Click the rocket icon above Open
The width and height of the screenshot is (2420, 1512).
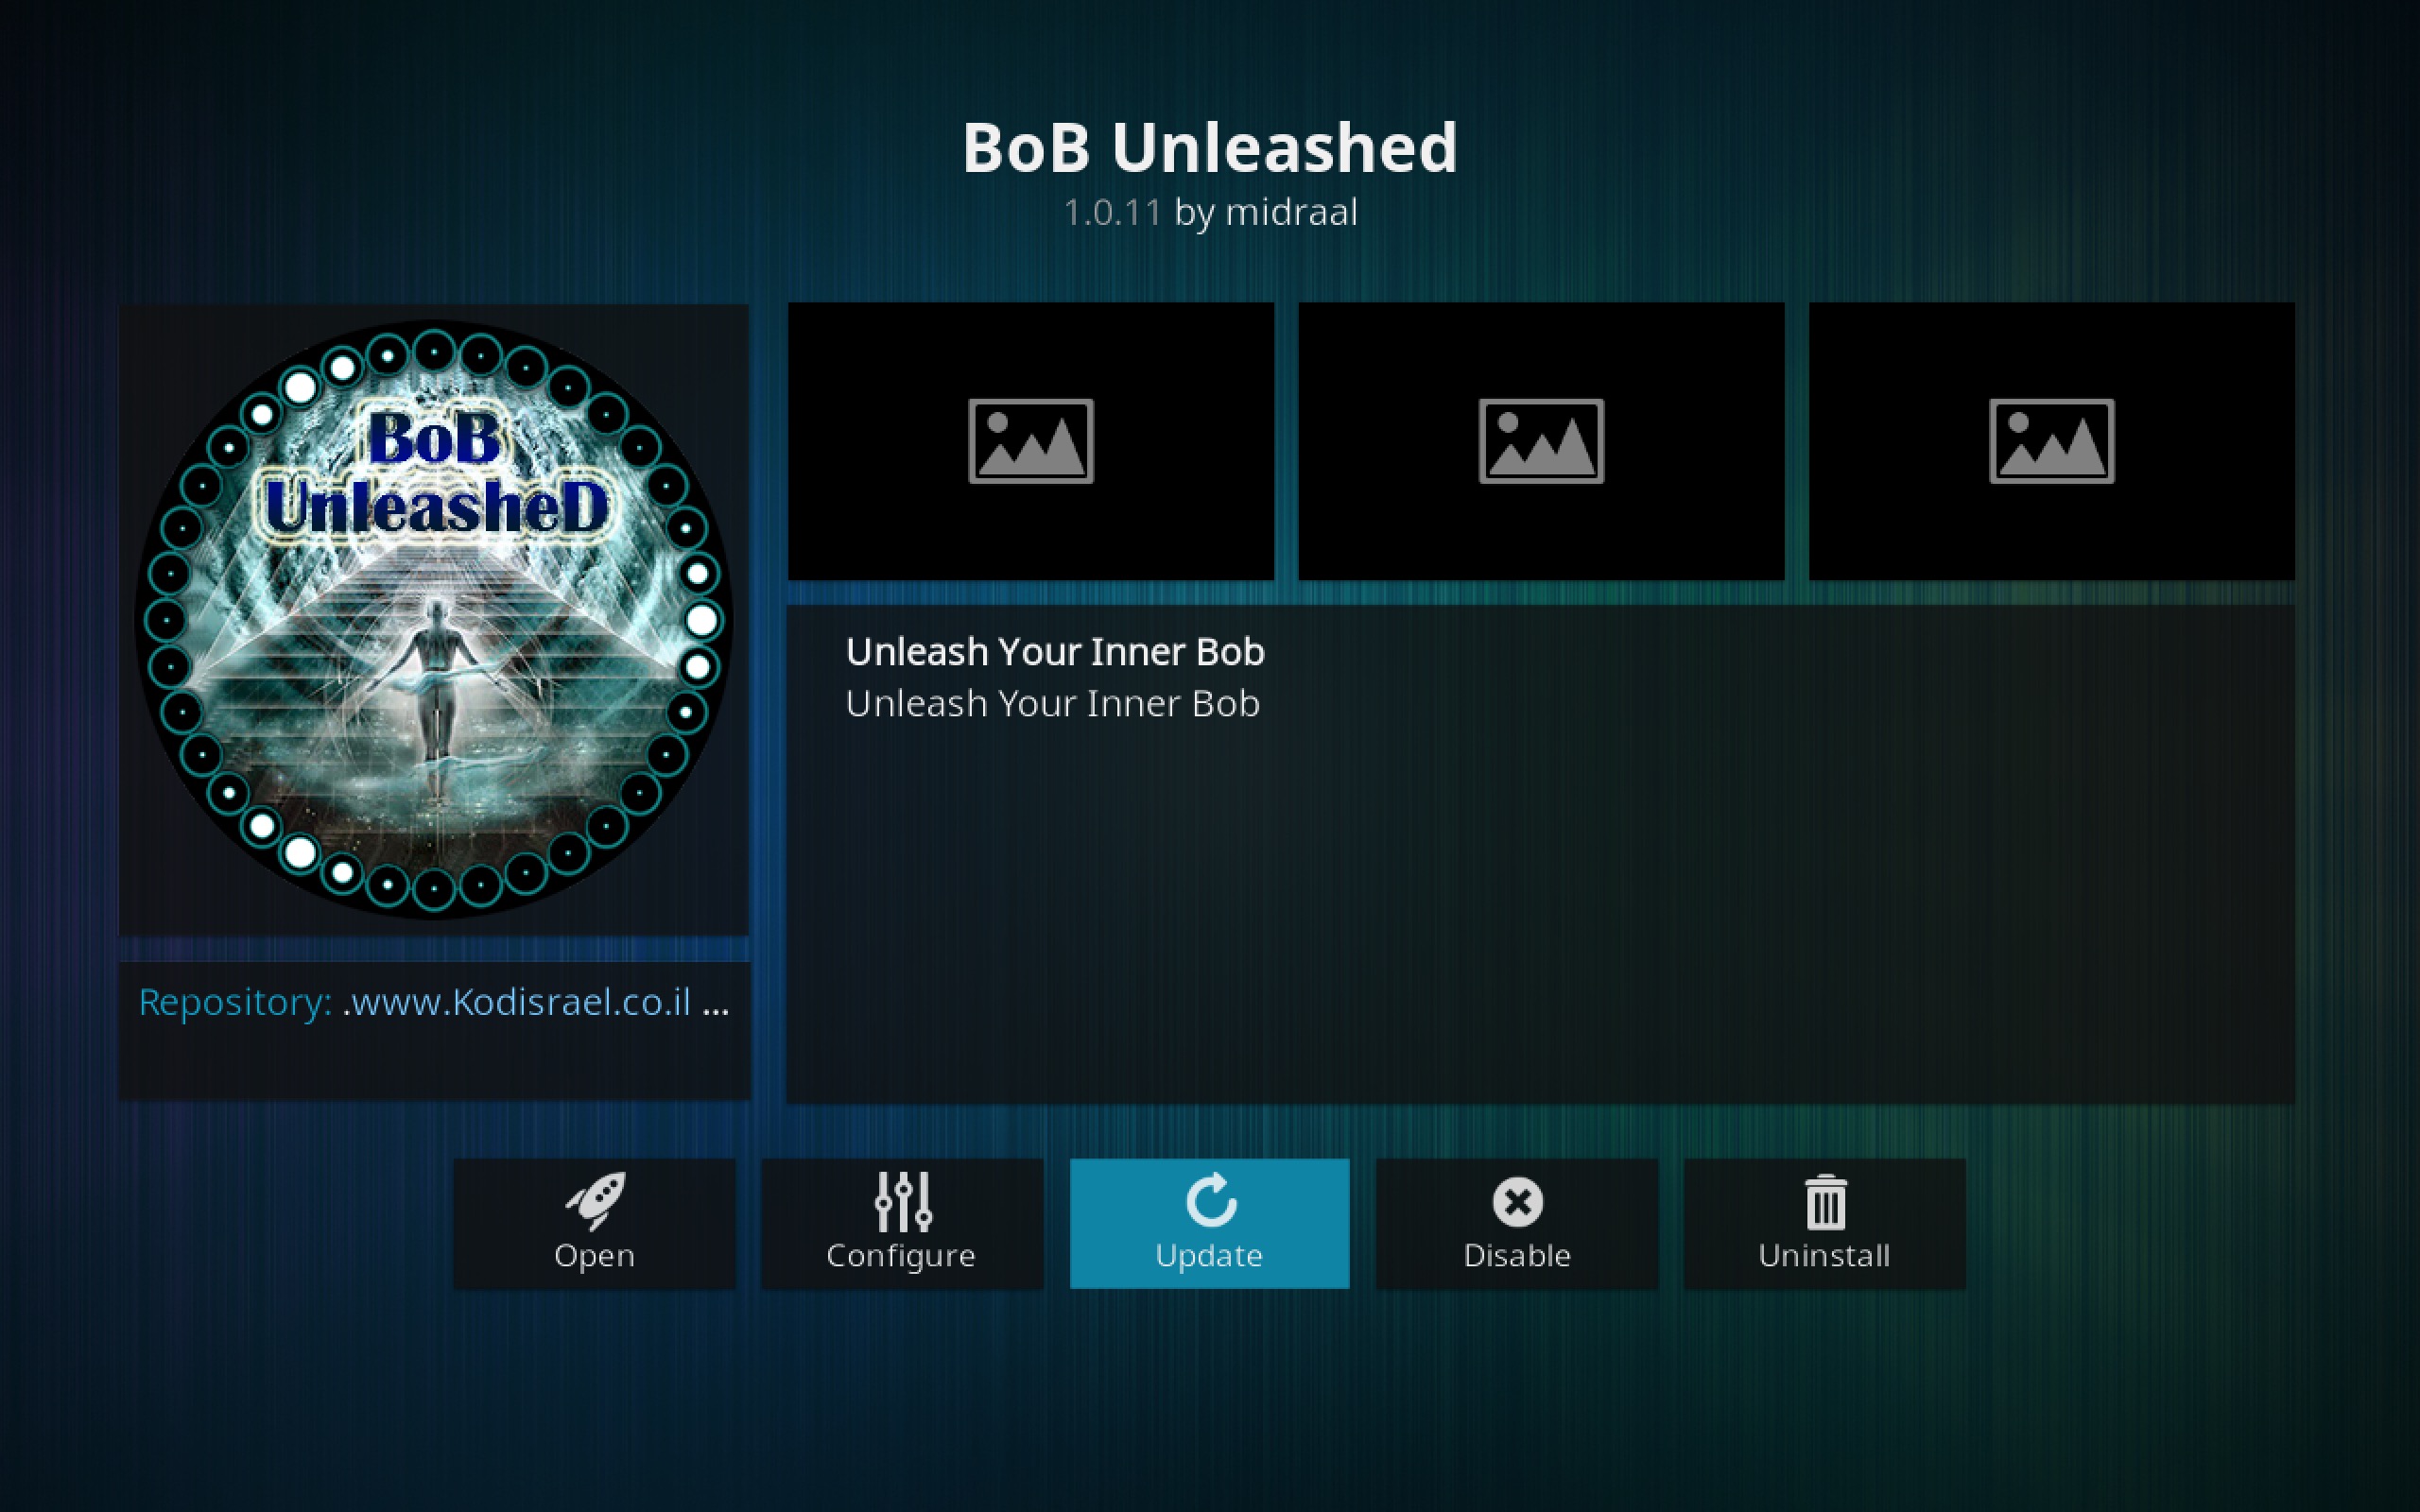pyautogui.click(x=595, y=1201)
